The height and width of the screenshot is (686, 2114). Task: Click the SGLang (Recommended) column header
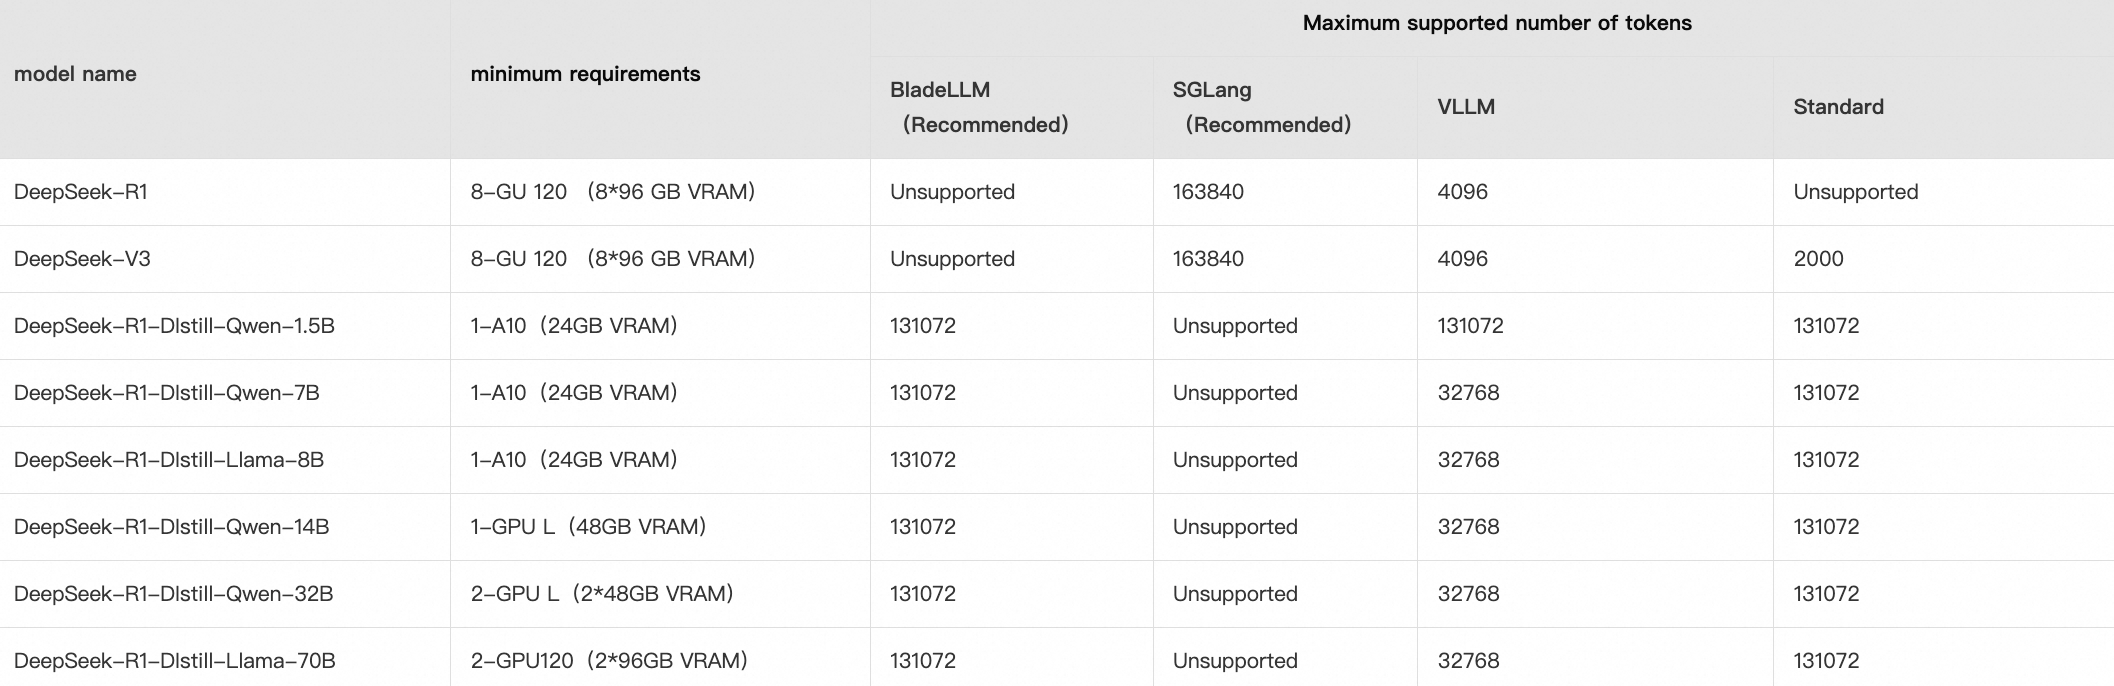1261,107
